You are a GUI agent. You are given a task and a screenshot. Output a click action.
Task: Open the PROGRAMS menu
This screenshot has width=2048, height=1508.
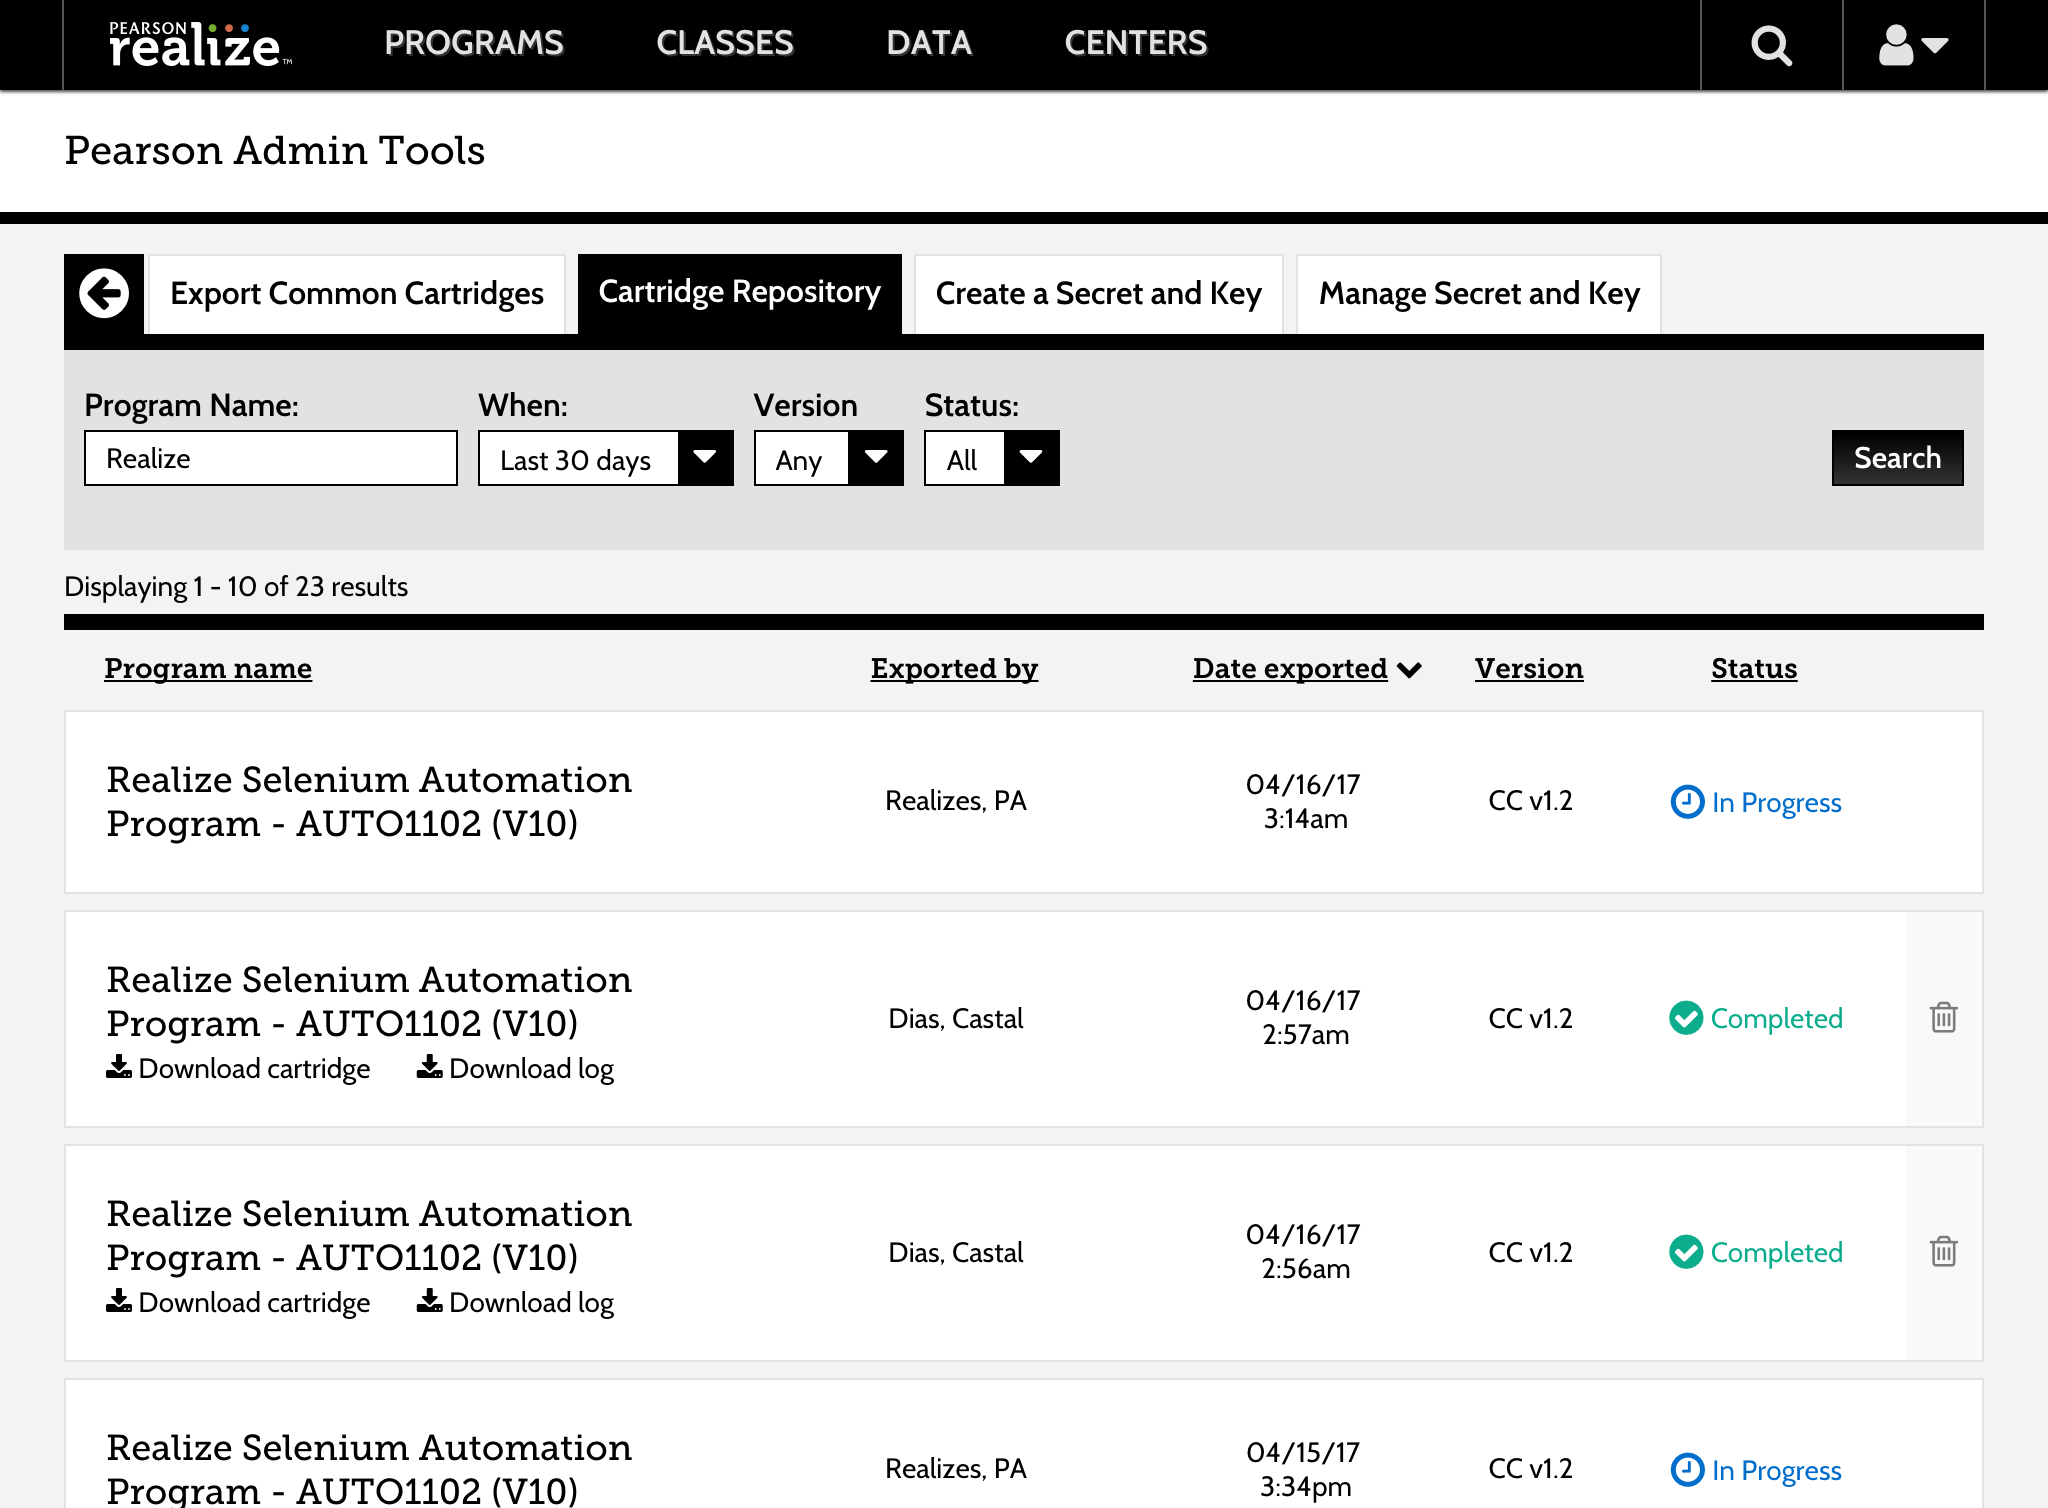[474, 43]
